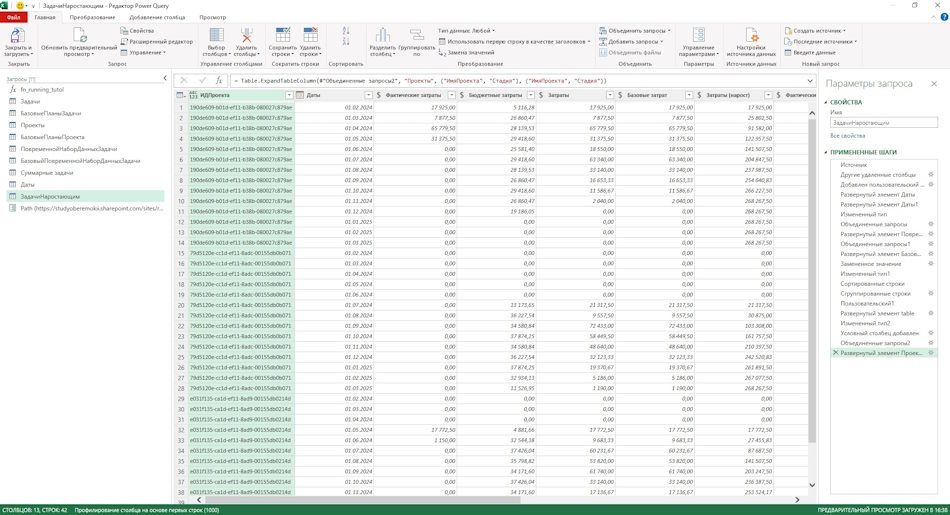
Task: Open the Создать источник dropdown
Action: [815, 30]
